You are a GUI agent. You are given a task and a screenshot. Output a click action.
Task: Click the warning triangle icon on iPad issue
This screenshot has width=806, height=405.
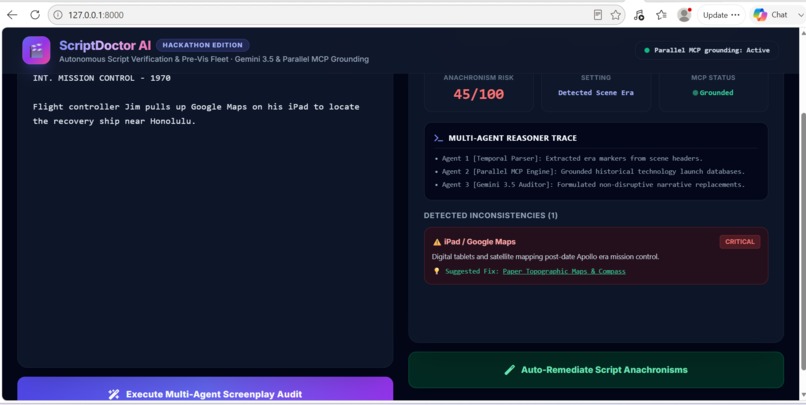[437, 242]
